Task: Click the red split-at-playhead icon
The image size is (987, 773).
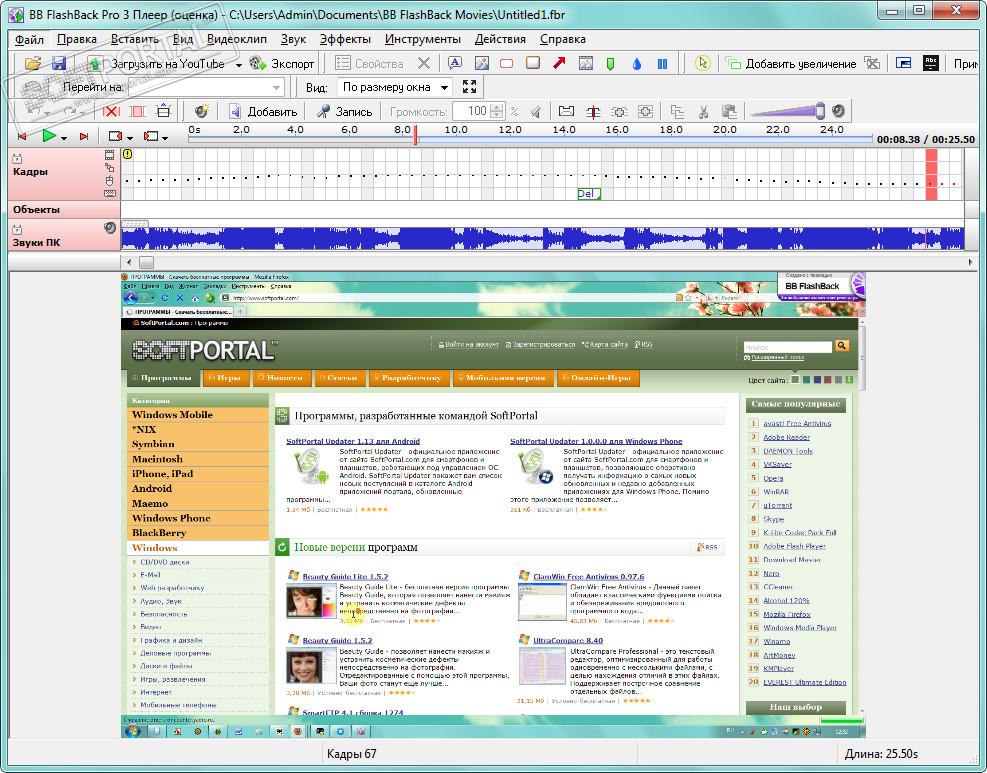Action: click(593, 111)
